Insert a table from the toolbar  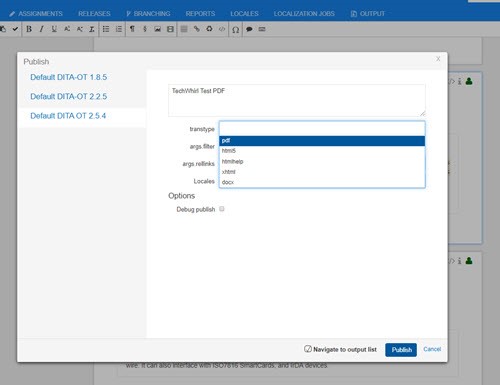(184, 29)
